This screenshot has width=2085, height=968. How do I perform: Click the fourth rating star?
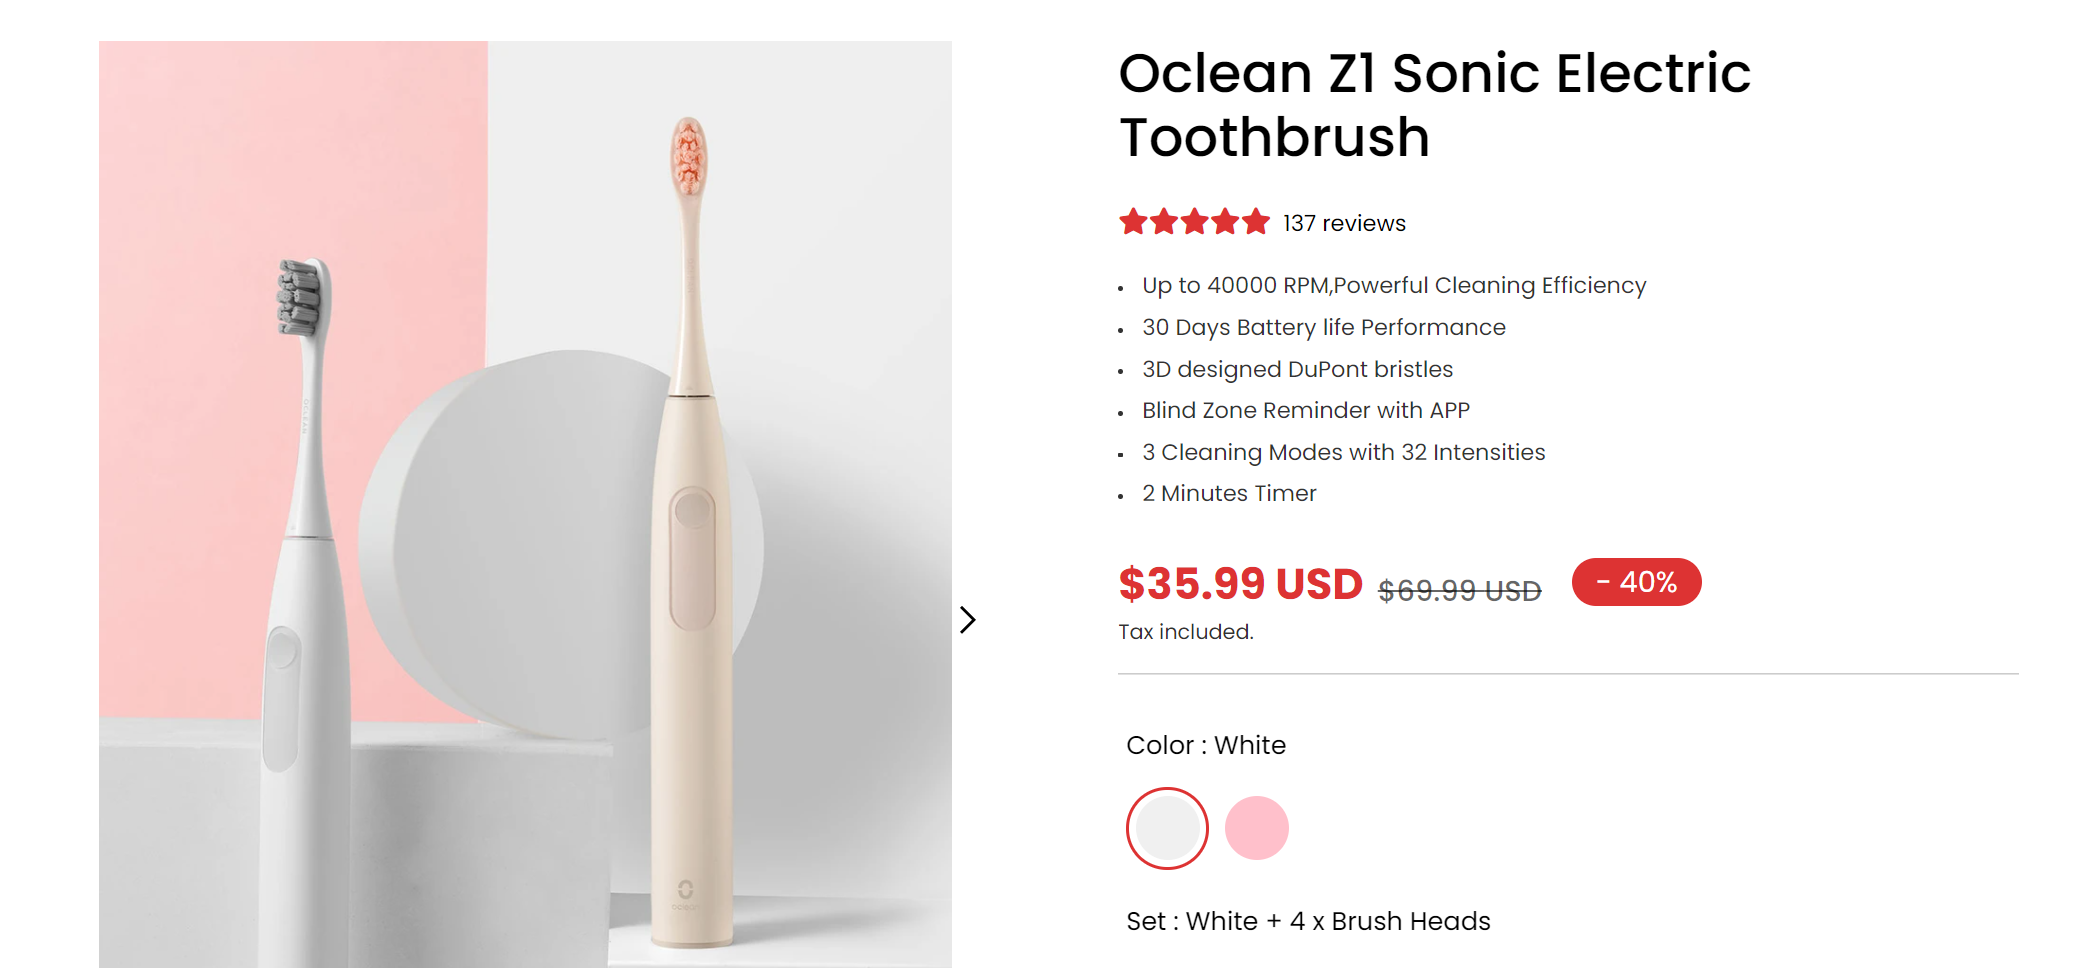coord(1223,222)
